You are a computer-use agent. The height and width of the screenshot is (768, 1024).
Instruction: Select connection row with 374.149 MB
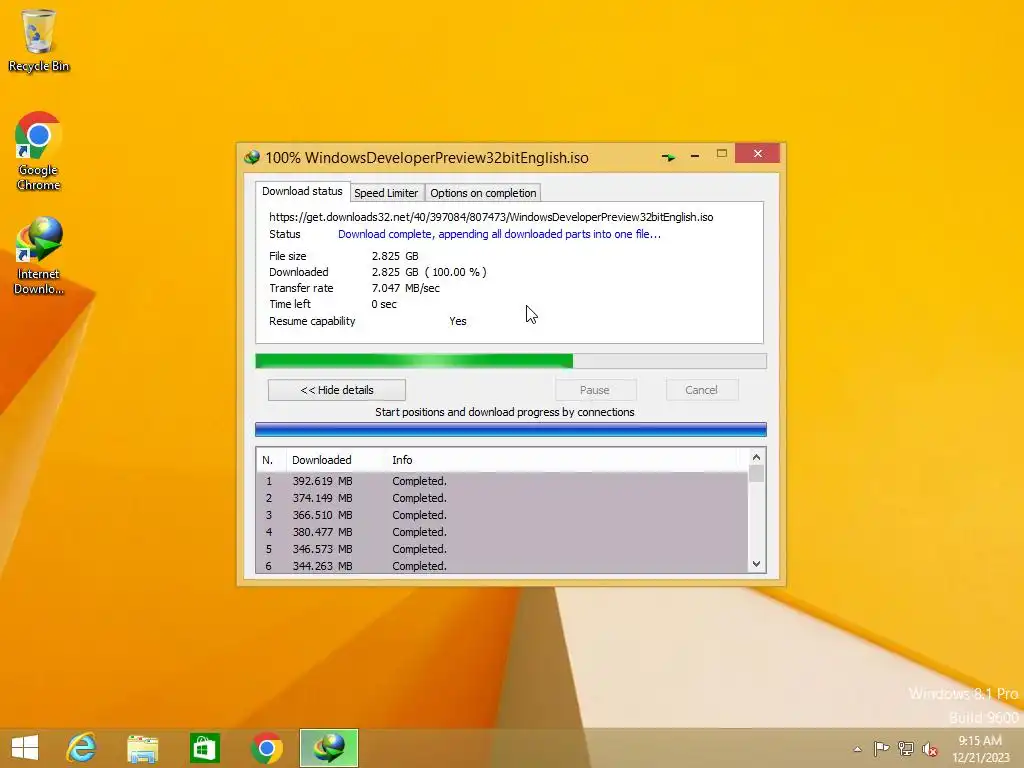502,498
